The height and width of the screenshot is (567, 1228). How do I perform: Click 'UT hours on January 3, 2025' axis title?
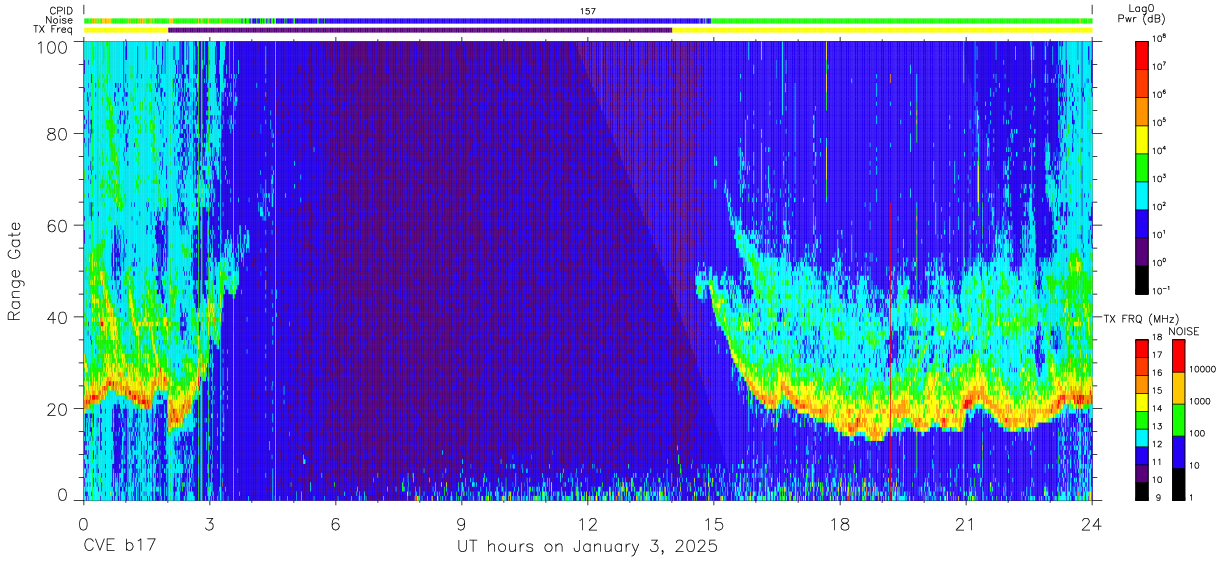click(587, 548)
